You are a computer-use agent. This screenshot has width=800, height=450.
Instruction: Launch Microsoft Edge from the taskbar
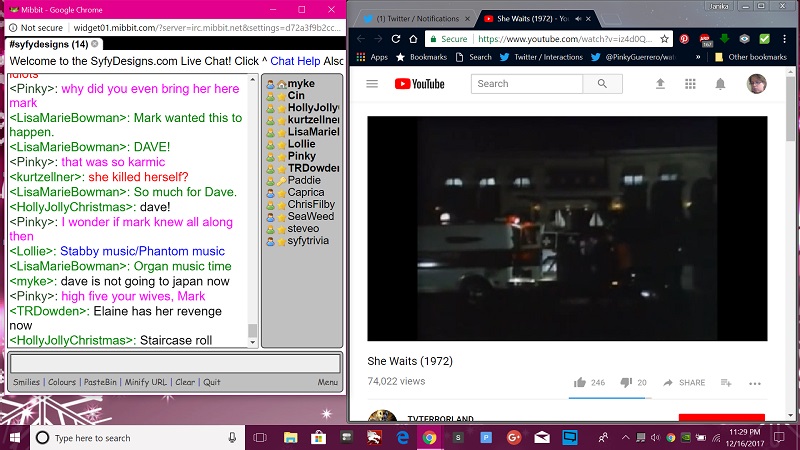[x=403, y=438]
